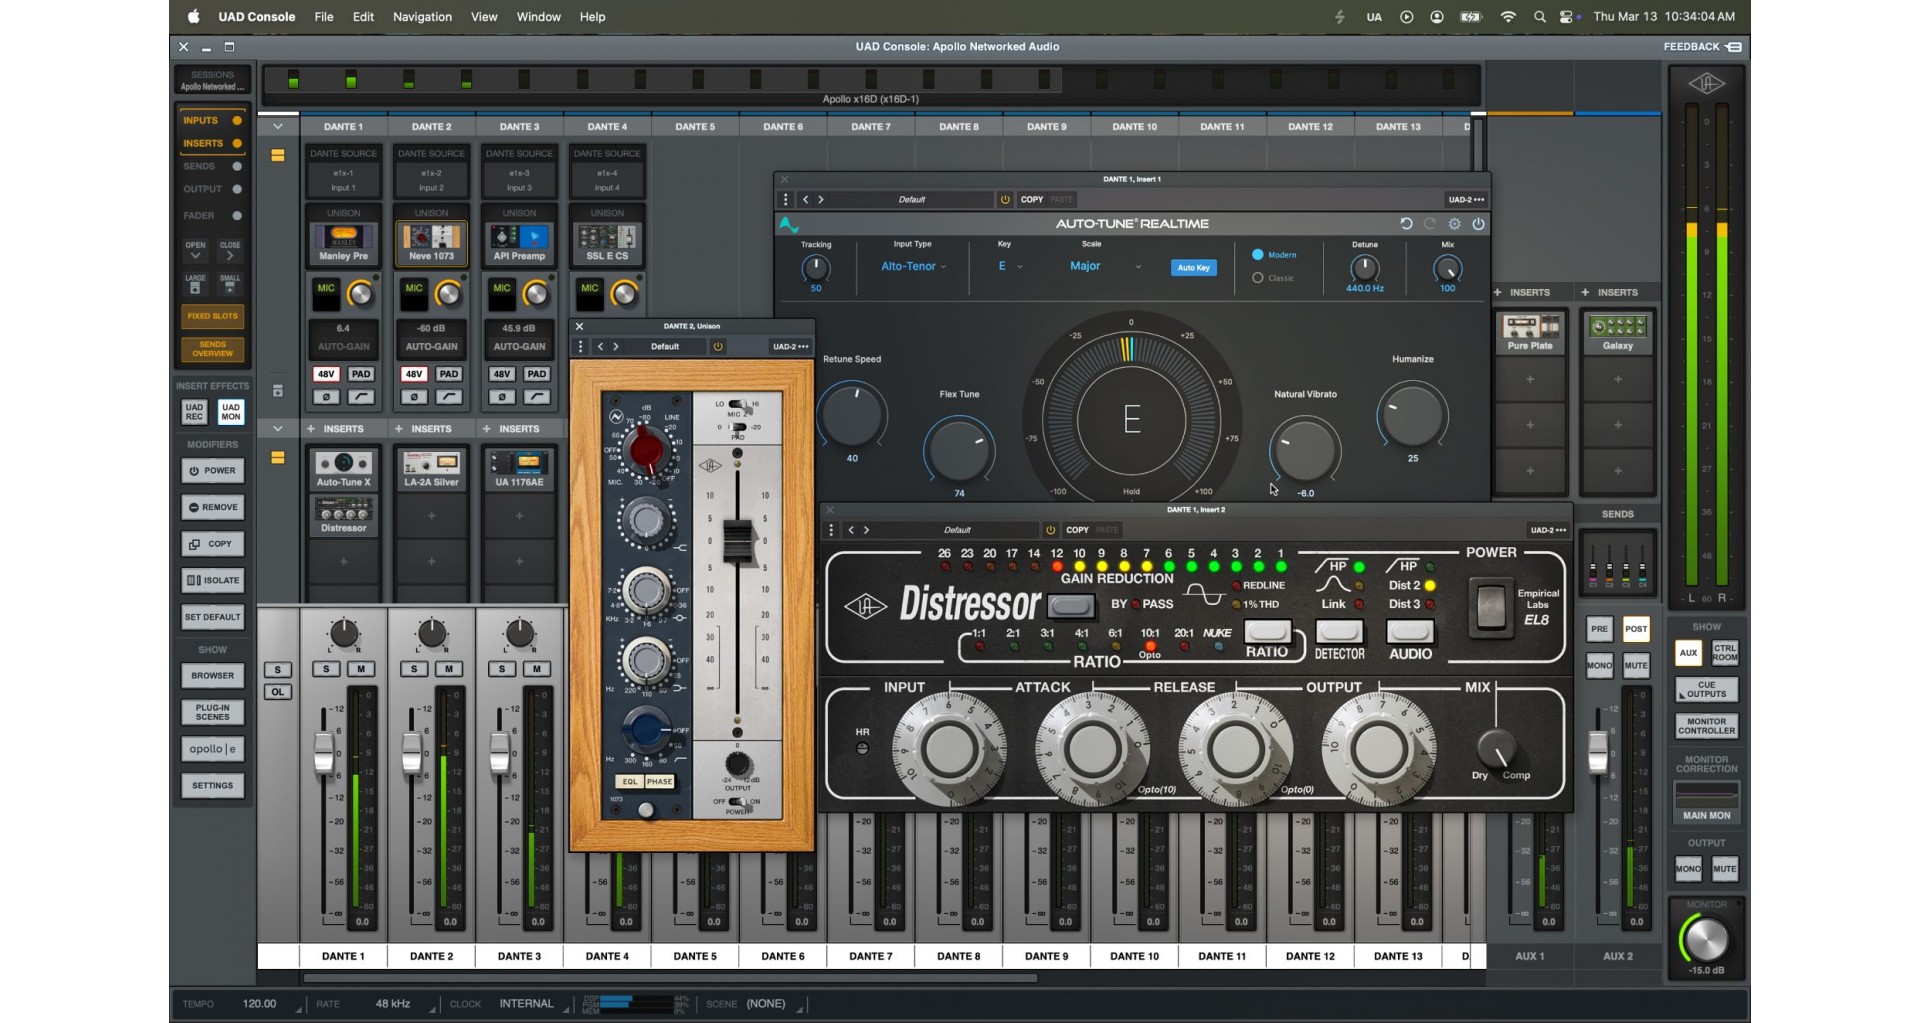This screenshot has height=1023, width=1920.
Task: Toggle the UAD MON insert effects mode
Action: [231, 412]
